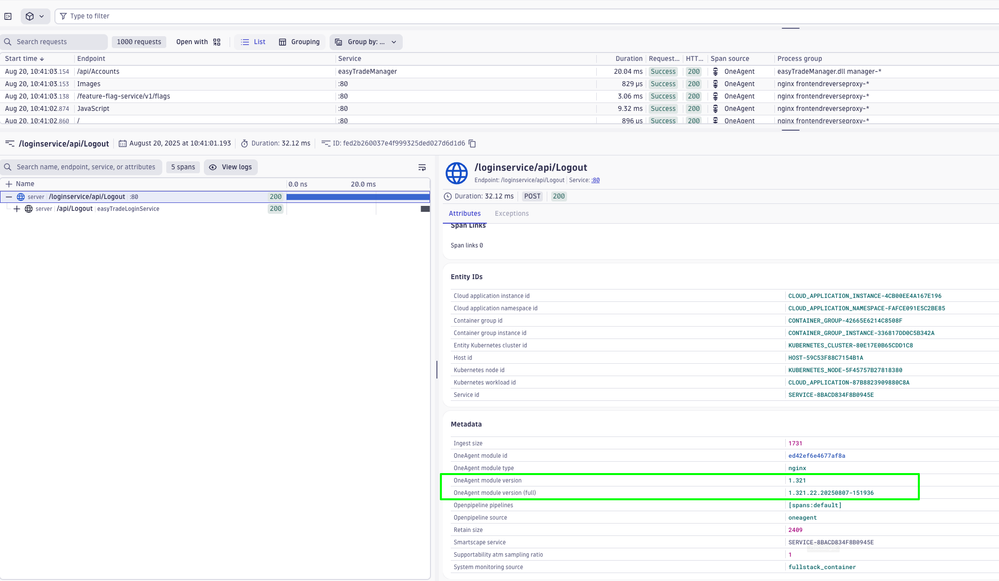The width and height of the screenshot is (999, 581).
Task: Select the /api/Logout easyTradeLoginService span row
Action: 215,209
